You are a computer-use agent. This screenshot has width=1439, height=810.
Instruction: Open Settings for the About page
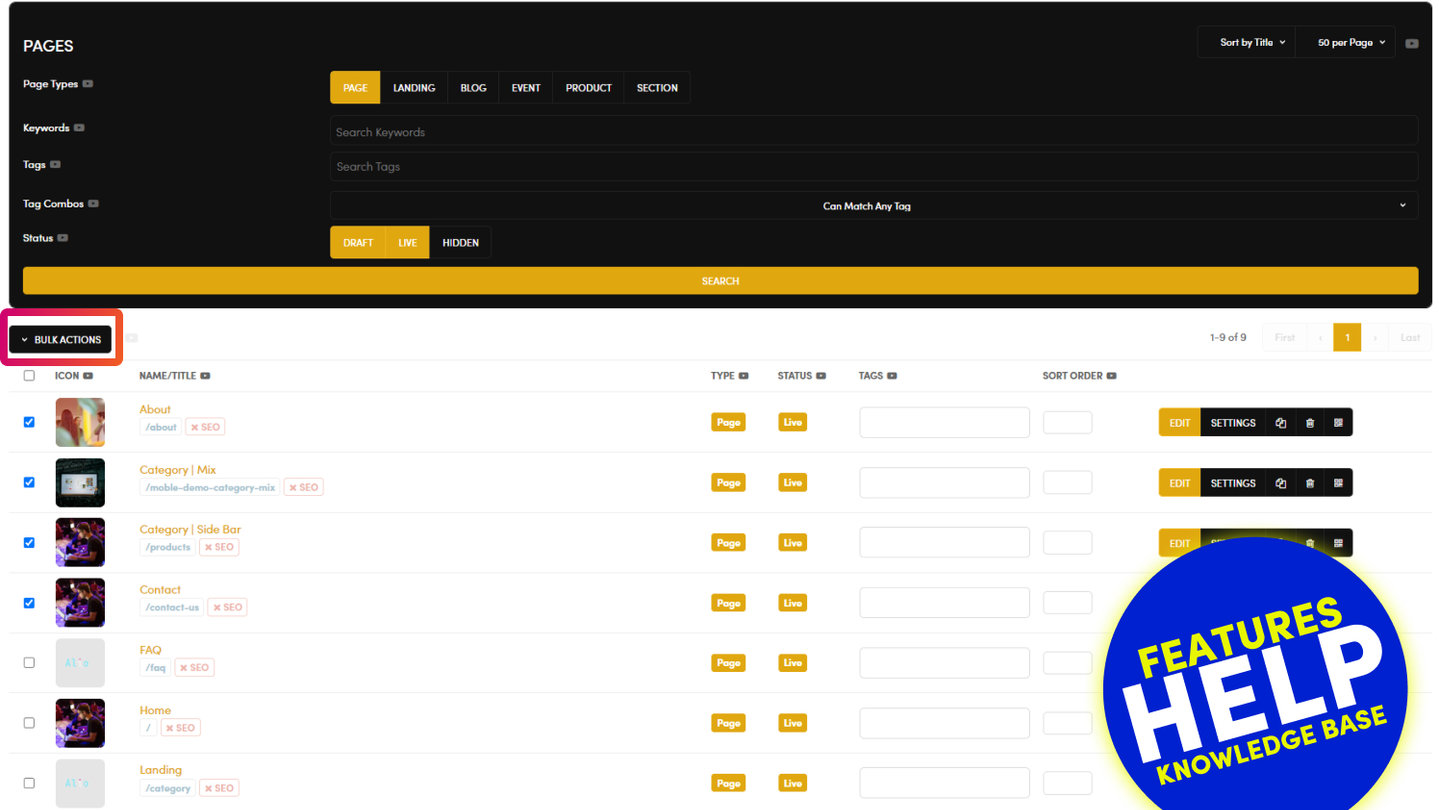pyautogui.click(x=1232, y=423)
